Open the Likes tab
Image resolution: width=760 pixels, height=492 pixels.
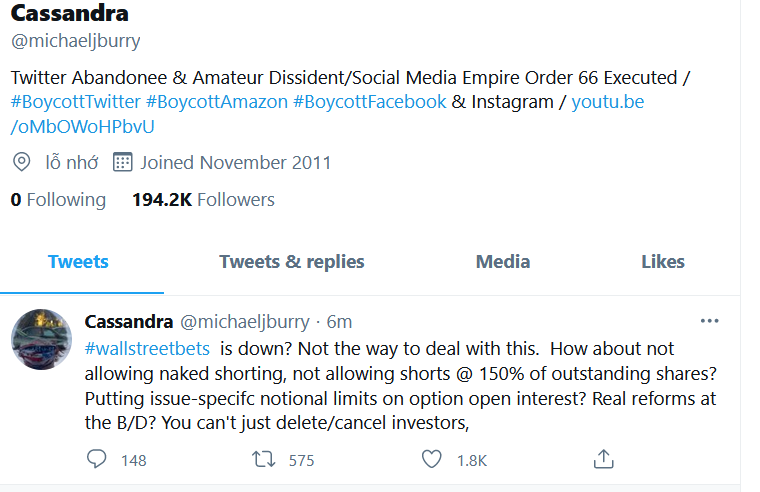663,262
